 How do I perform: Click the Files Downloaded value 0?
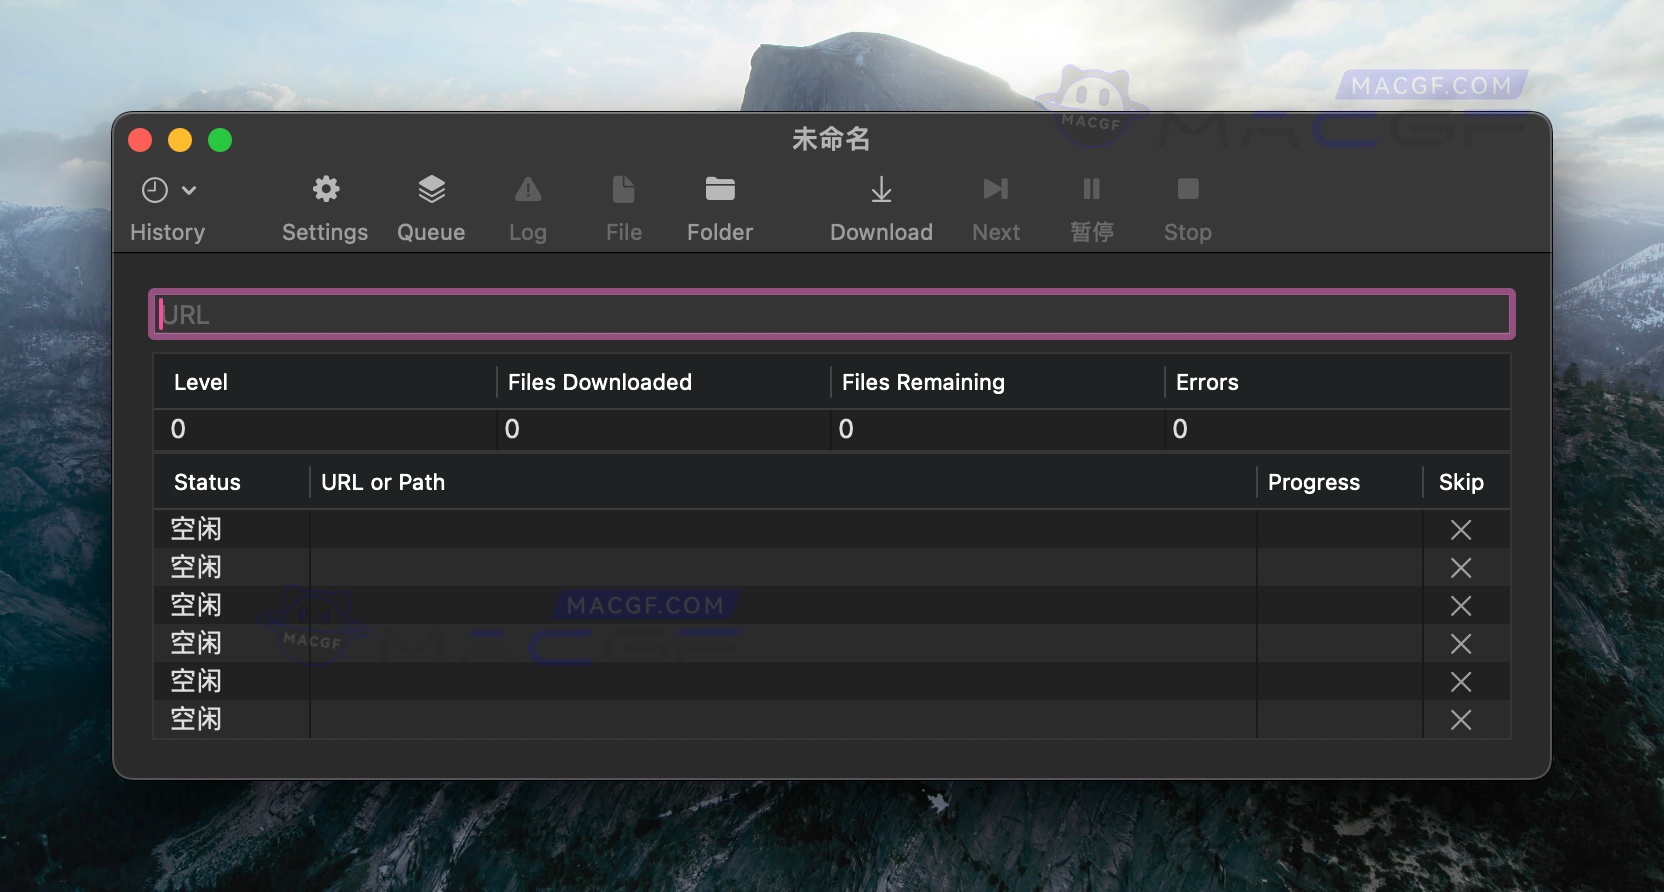point(512,429)
